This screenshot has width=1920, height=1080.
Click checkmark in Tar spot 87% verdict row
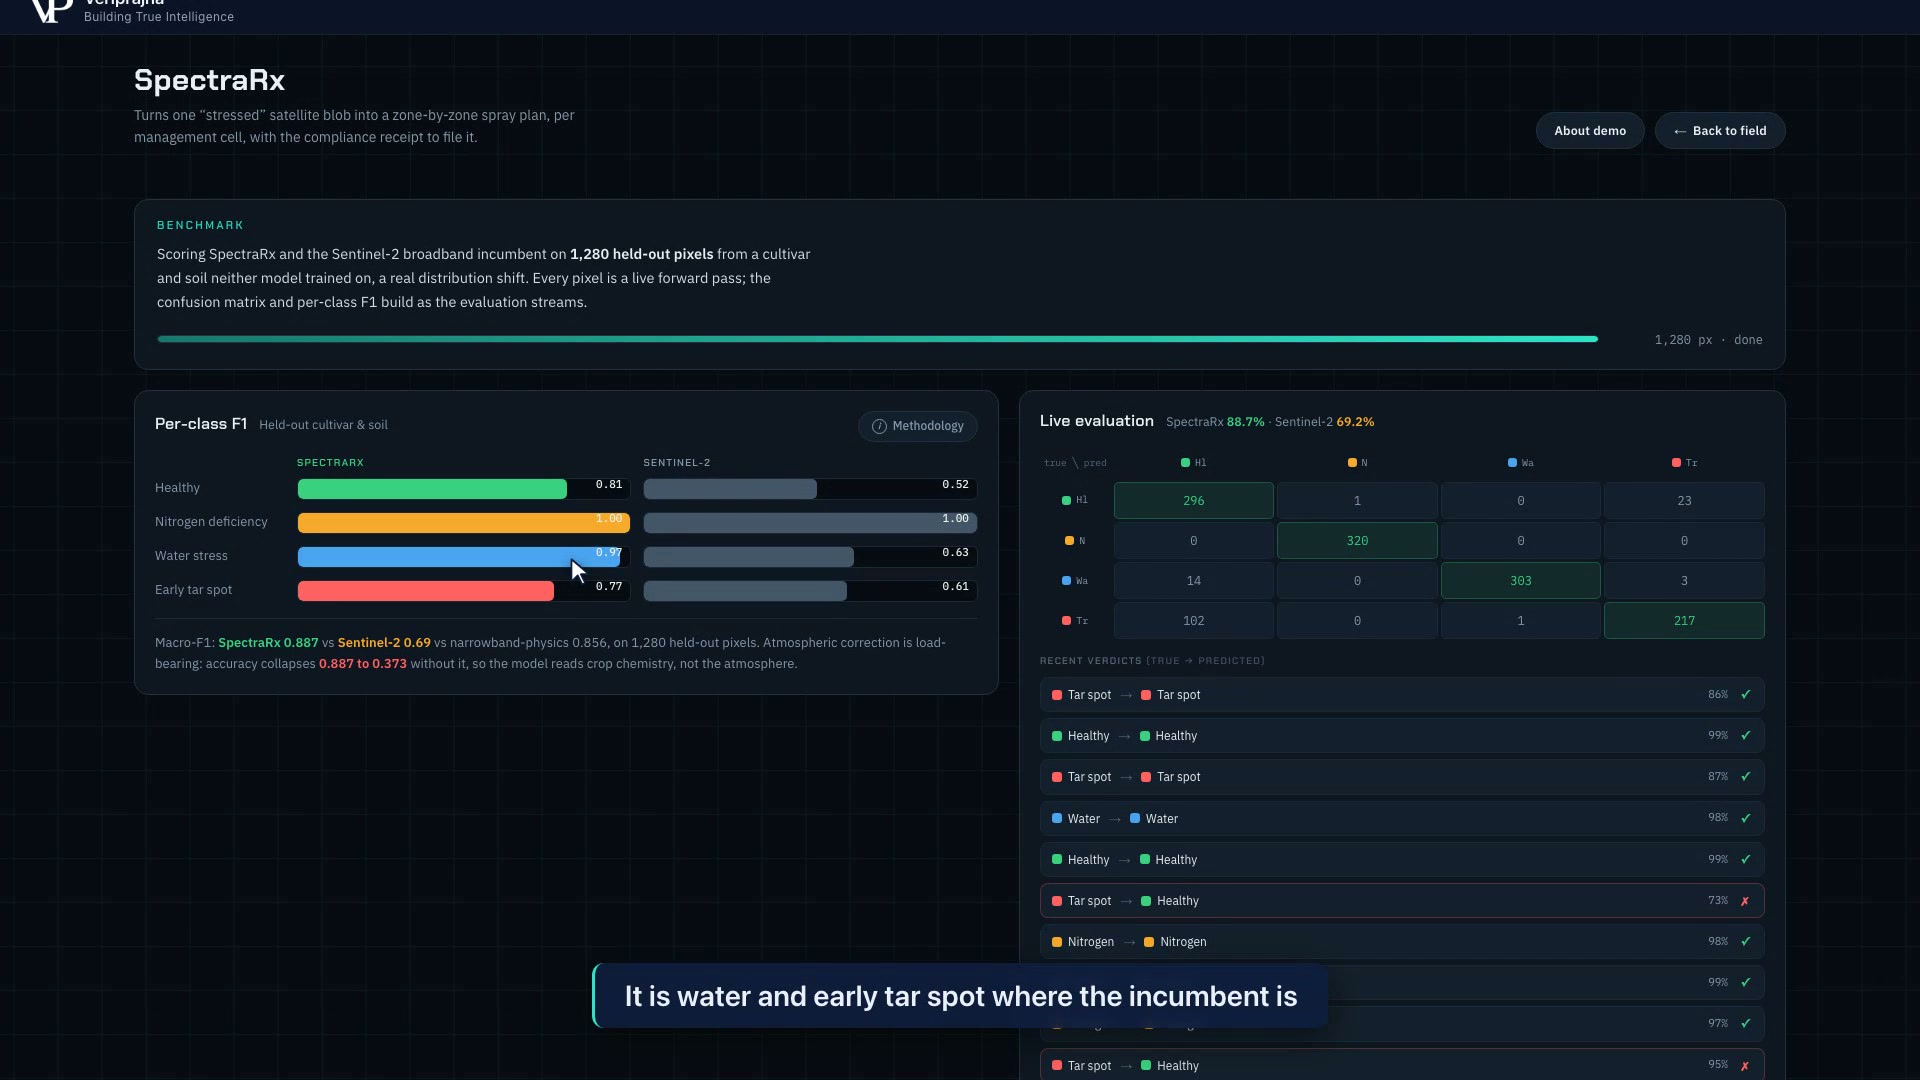coord(1746,777)
